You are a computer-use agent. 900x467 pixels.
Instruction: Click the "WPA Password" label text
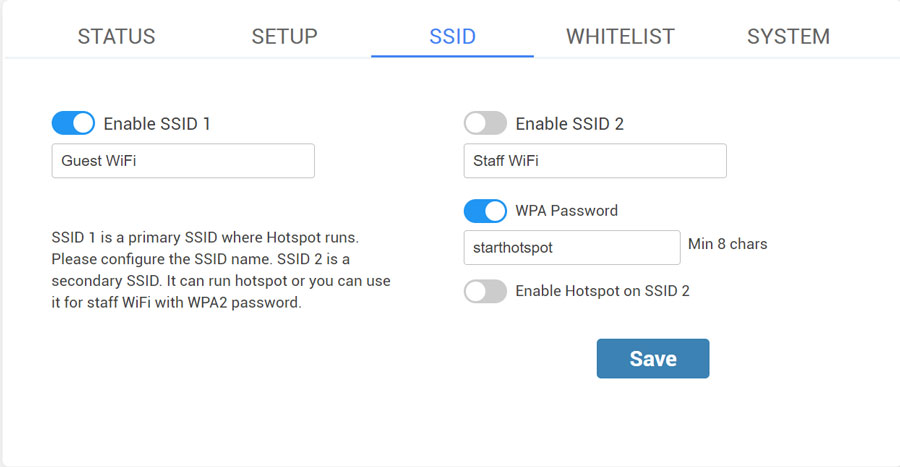coord(566,211)
